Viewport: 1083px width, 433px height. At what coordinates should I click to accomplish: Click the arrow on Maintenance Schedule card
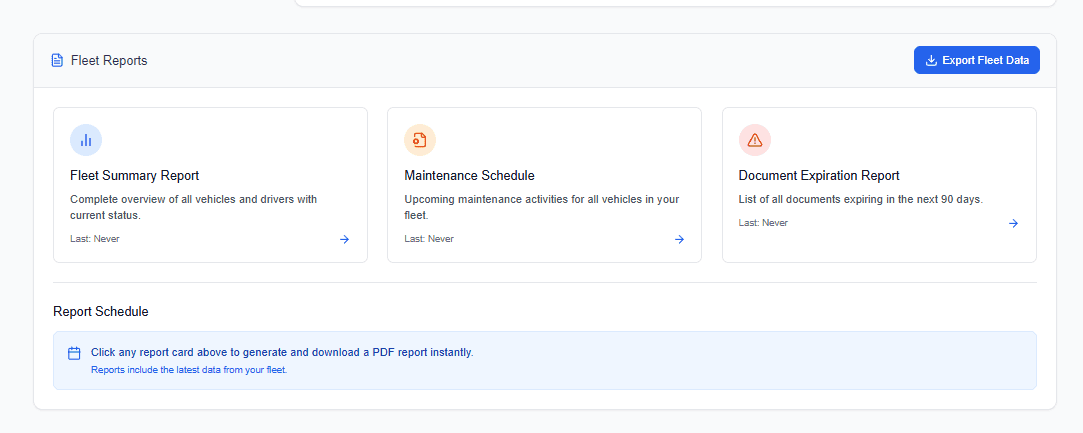coord(680,240)
